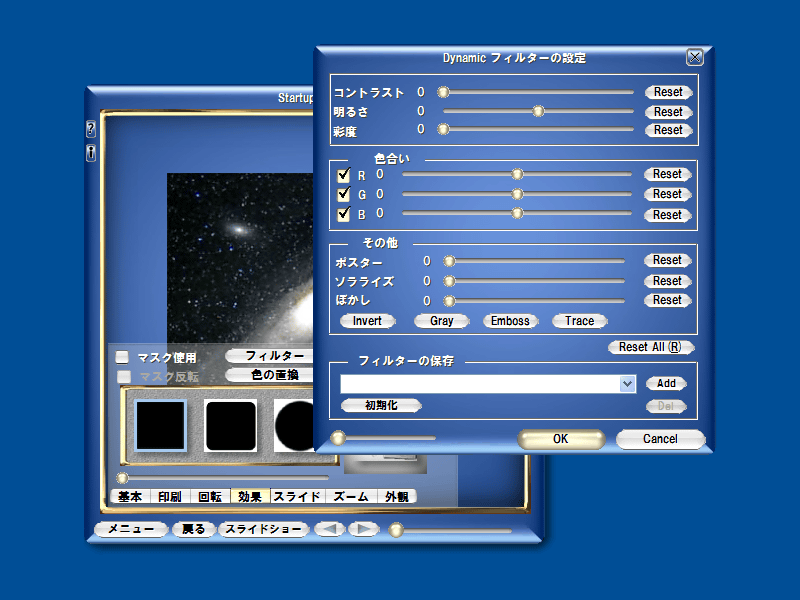Click the Emboss button
Screen dimensions: 800x600
(511, 321)
